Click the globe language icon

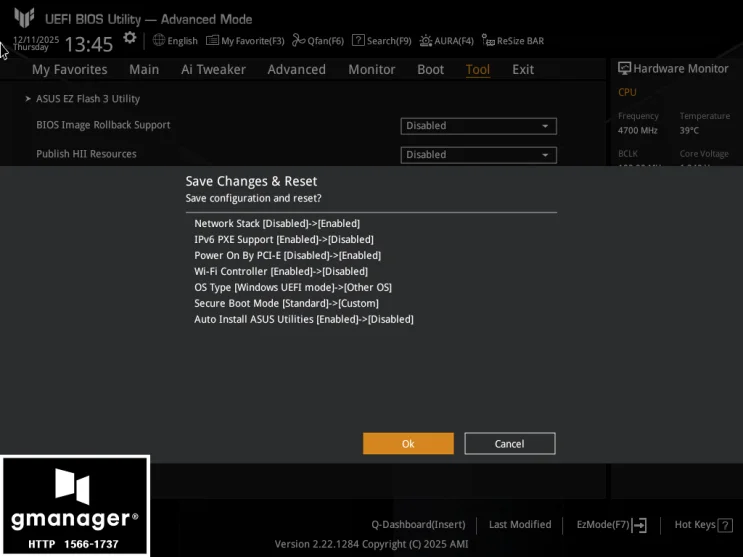pyautogui.click(x=159, y=40)
